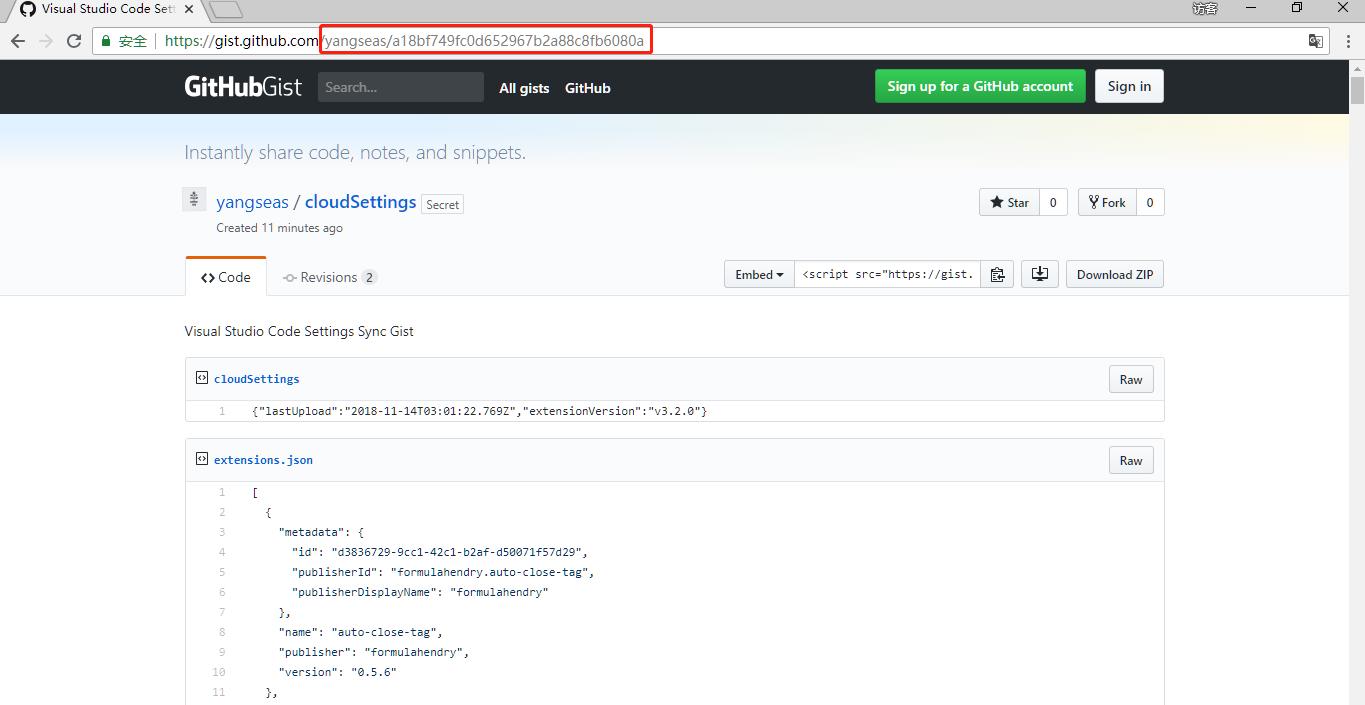Open the Embed dropdown

coord(758,273)
